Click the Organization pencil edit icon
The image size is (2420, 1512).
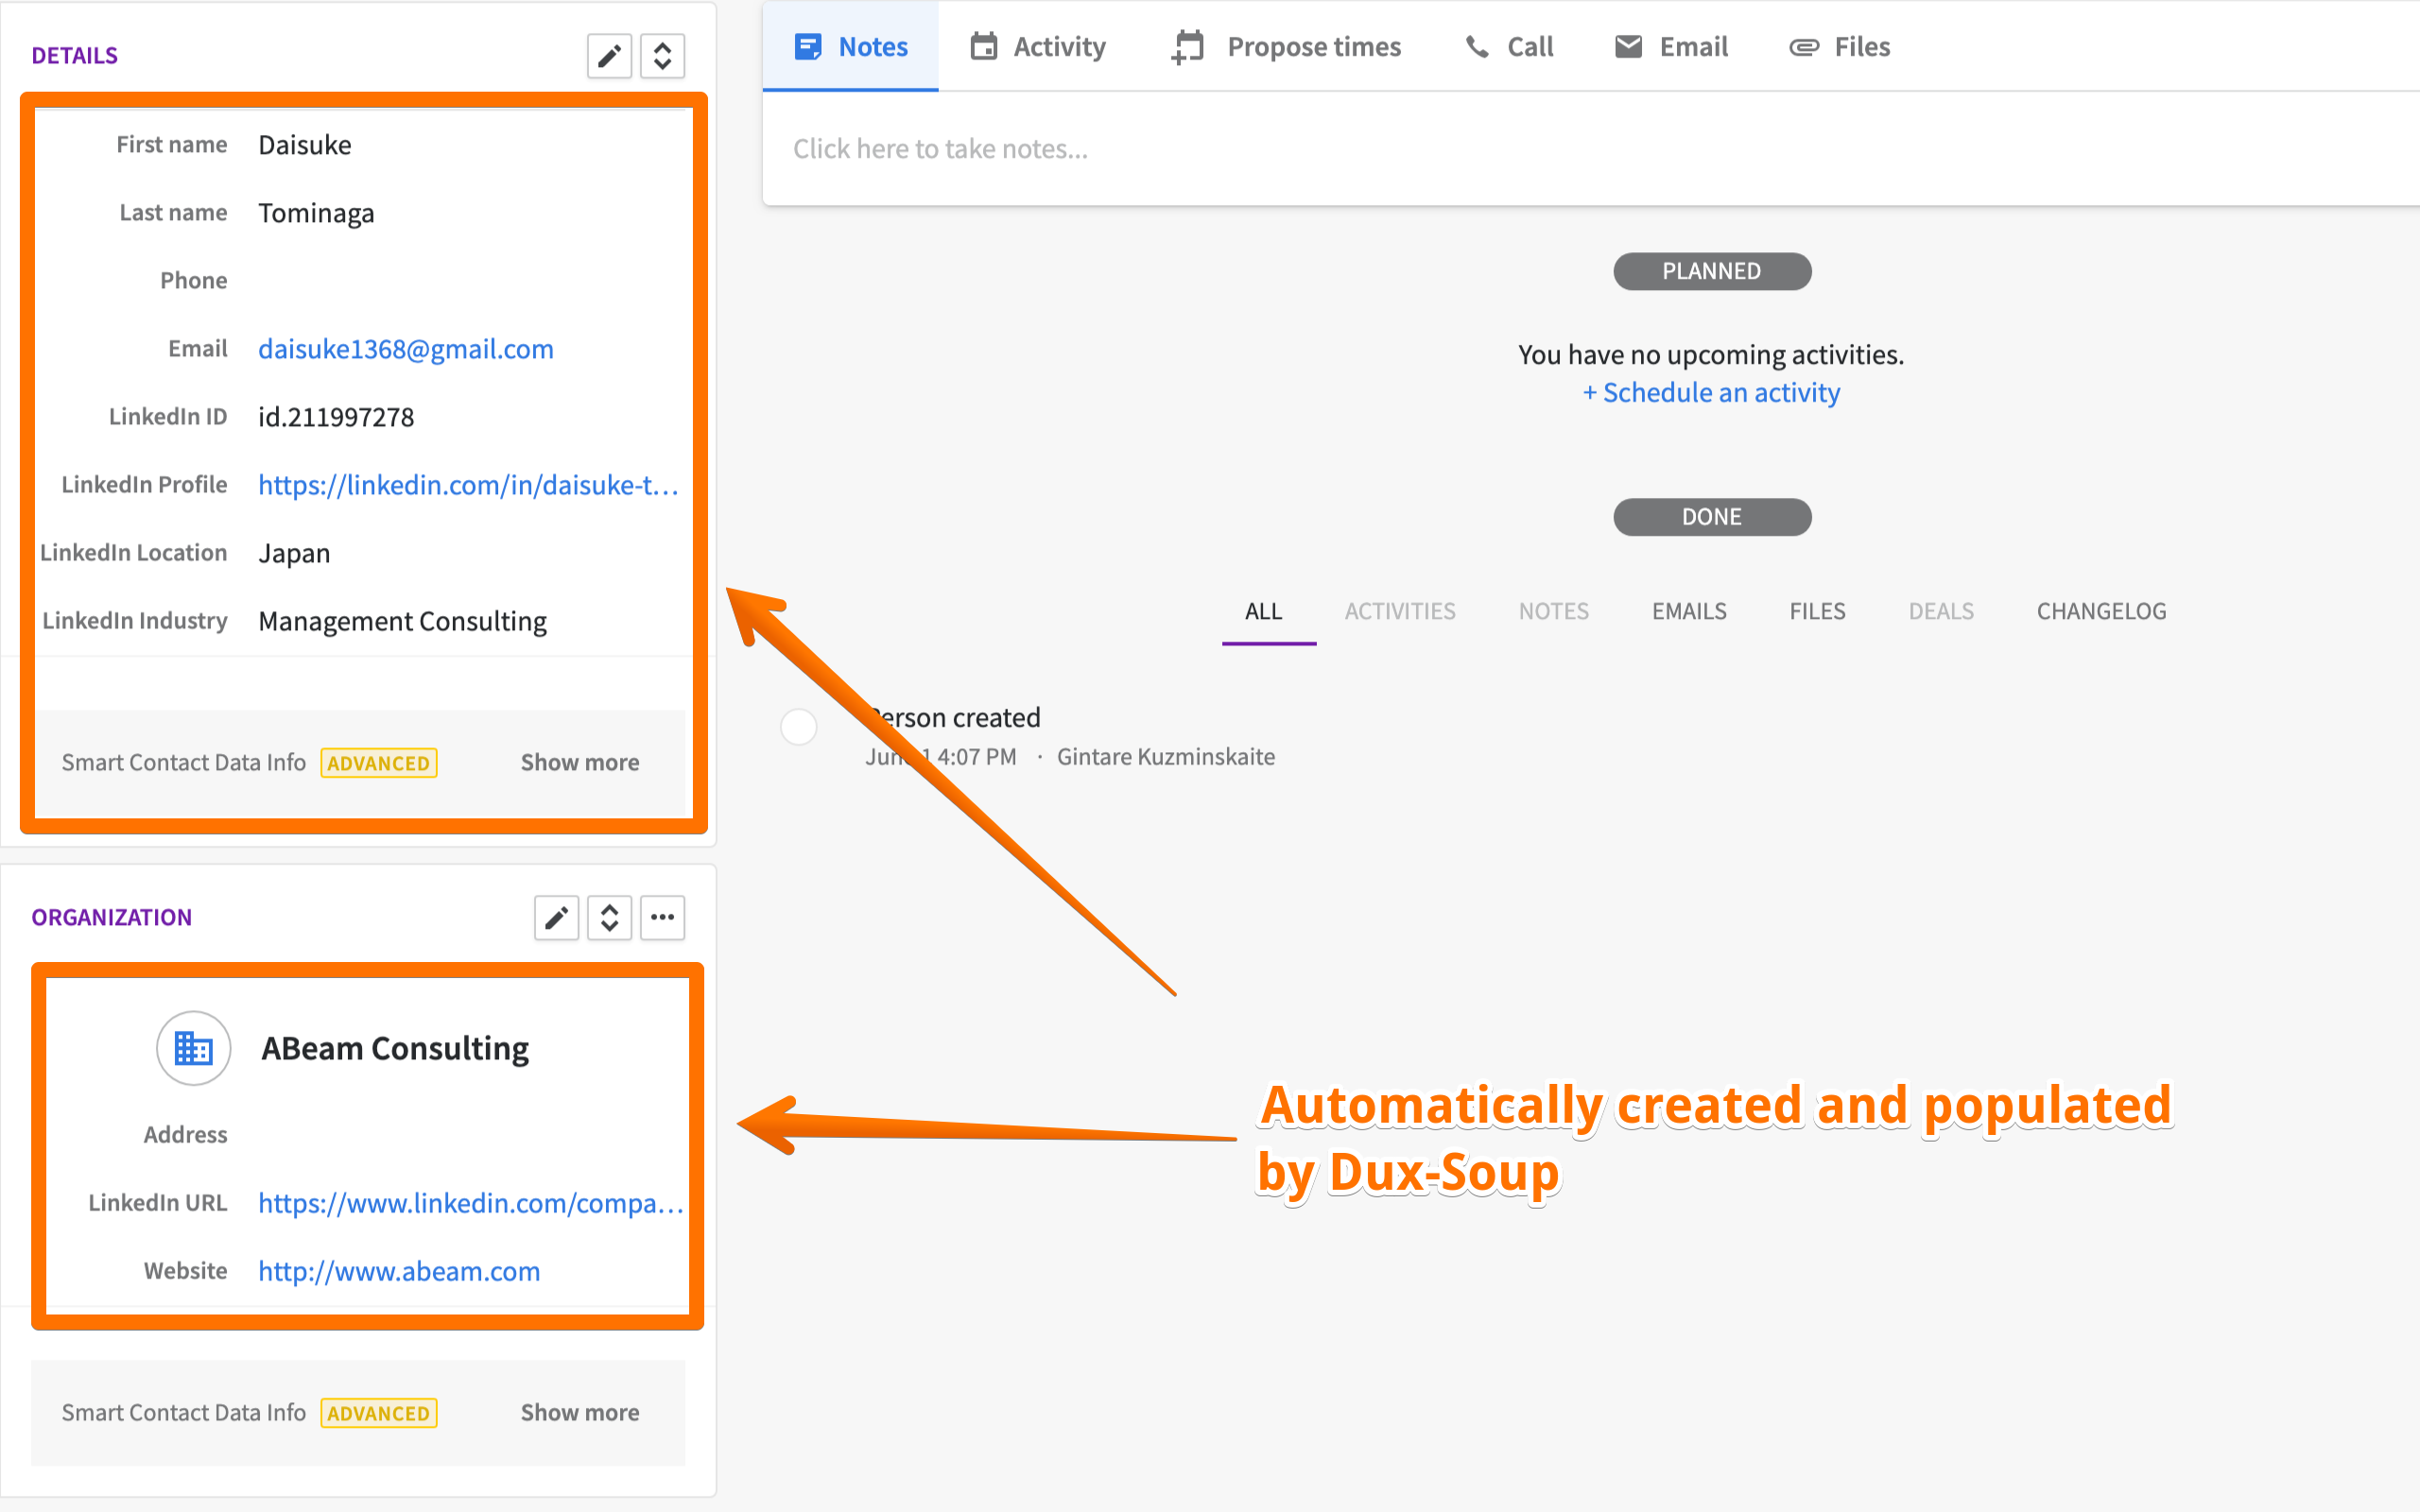coord(556,917)
